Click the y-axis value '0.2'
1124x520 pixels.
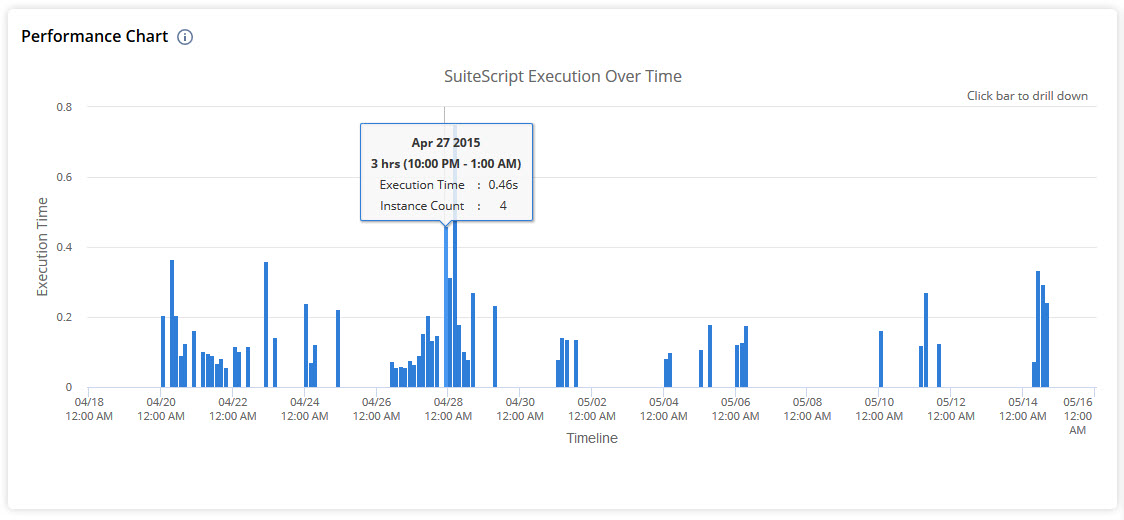pos(65,318)
